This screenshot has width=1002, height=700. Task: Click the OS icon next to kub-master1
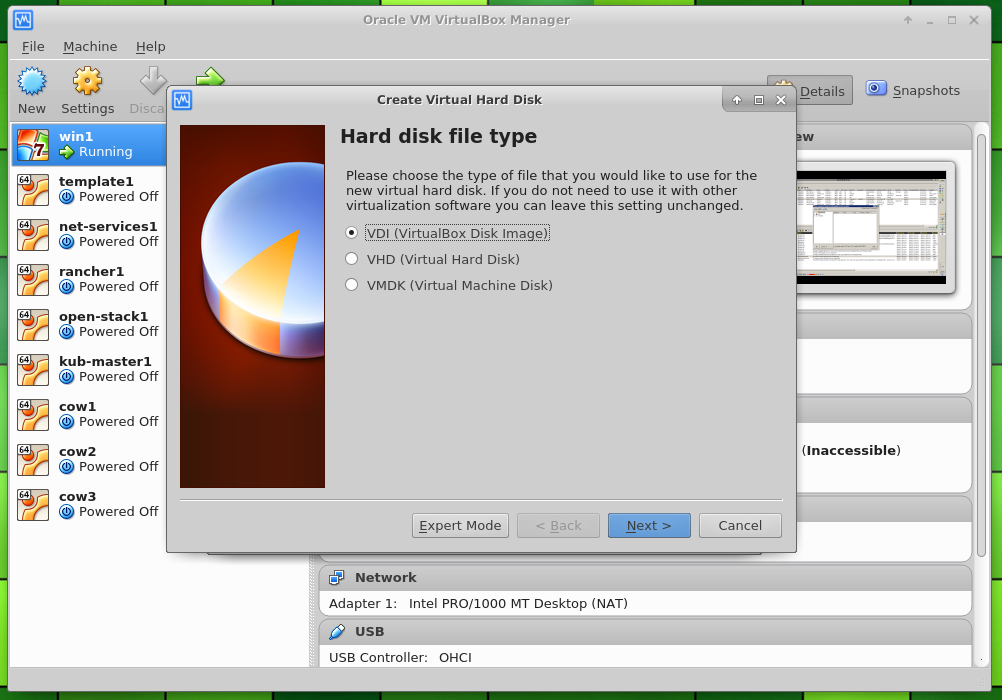click(33, 369)
